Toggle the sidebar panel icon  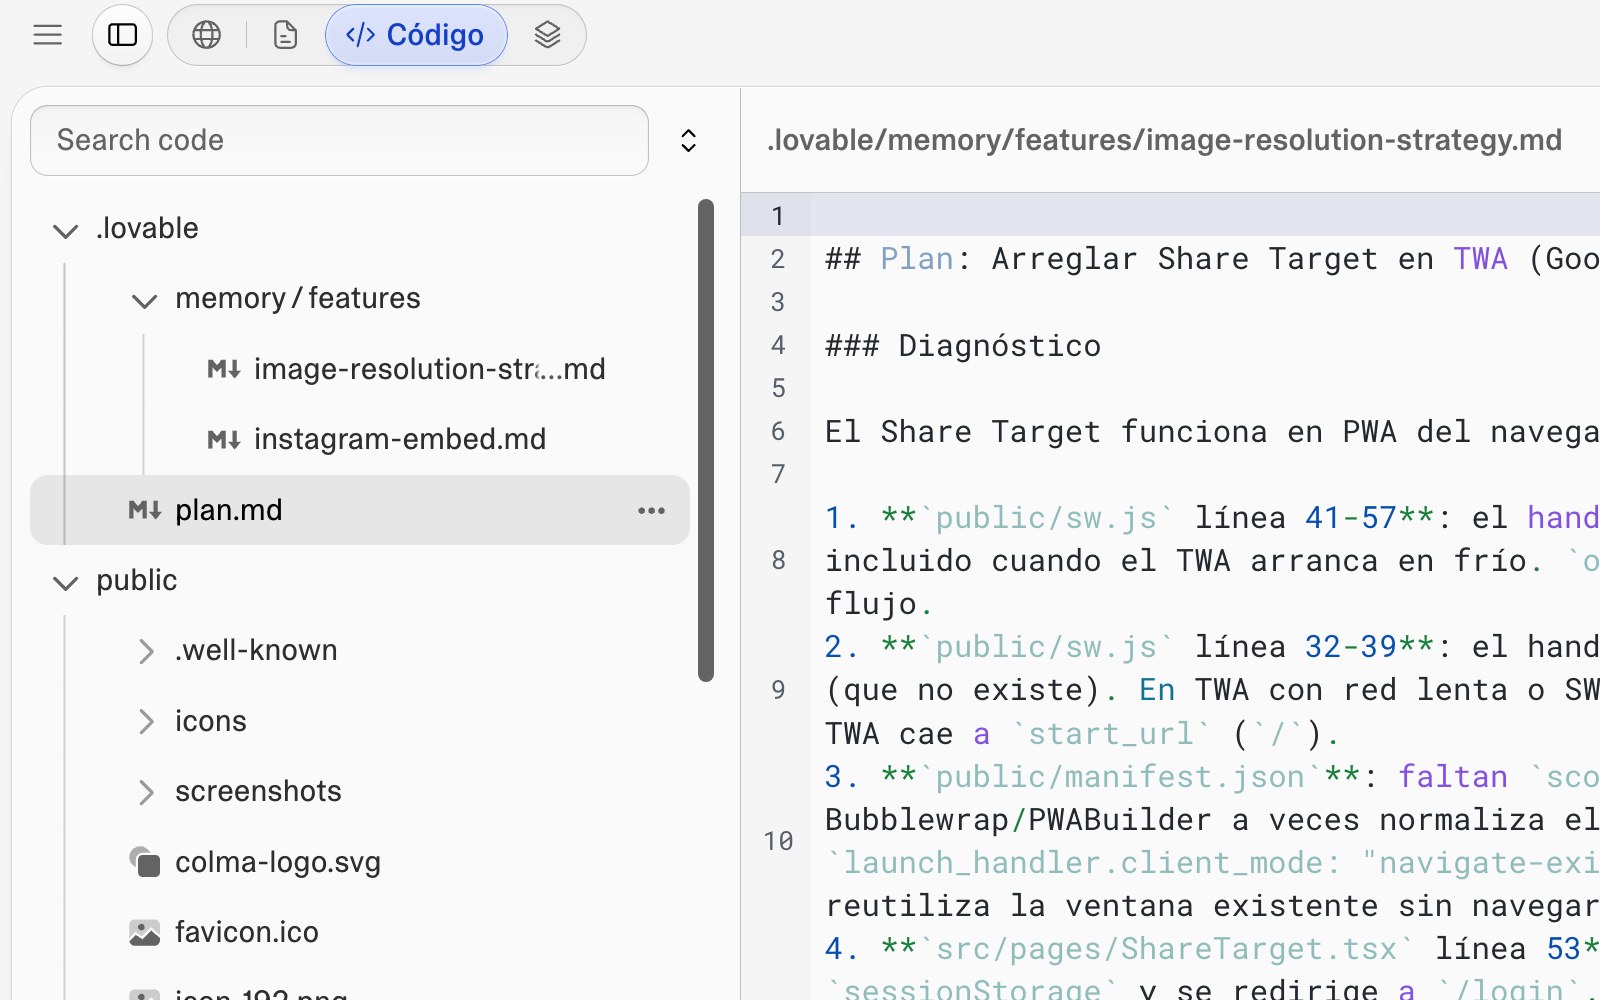[x=122, y=35]
